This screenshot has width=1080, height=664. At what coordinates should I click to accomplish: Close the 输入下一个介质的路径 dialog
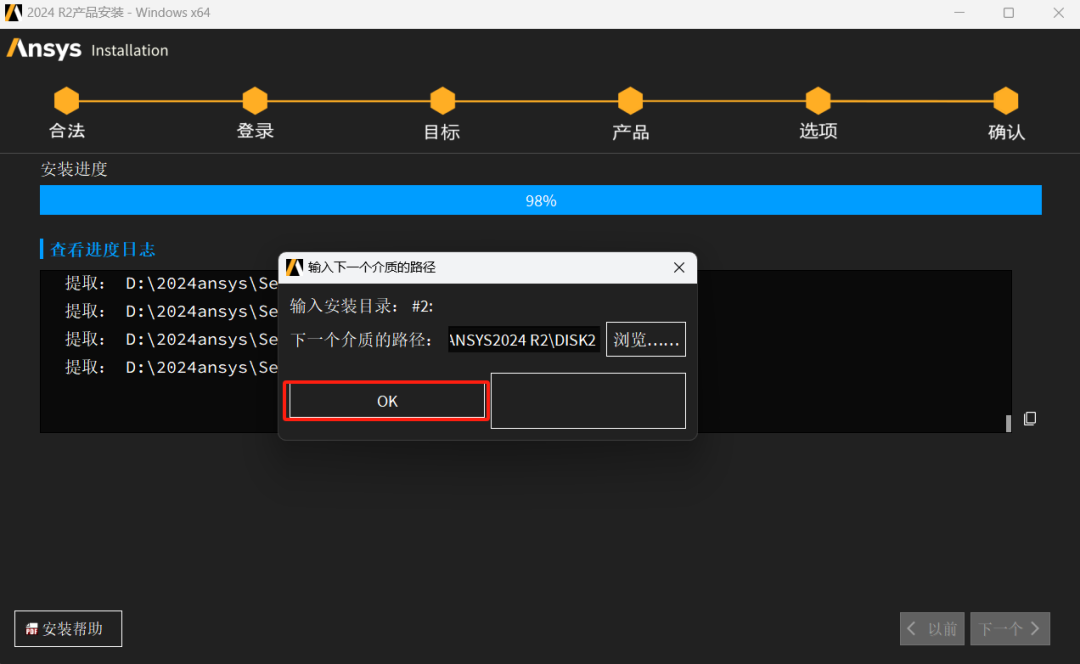coord(678,267)
